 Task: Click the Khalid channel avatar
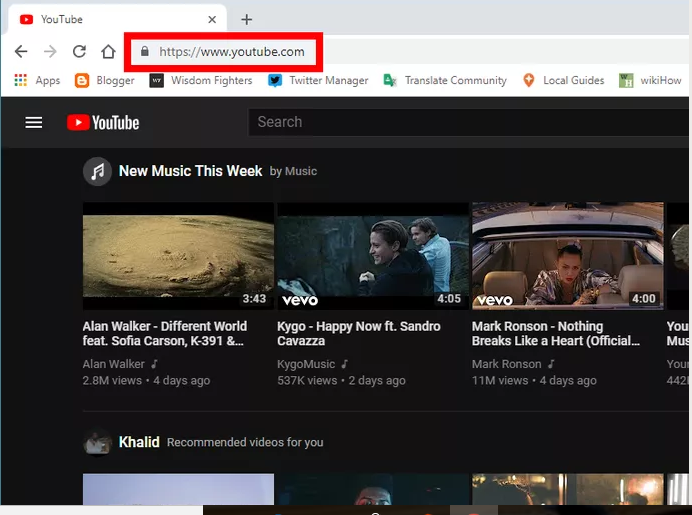point(97,442)
